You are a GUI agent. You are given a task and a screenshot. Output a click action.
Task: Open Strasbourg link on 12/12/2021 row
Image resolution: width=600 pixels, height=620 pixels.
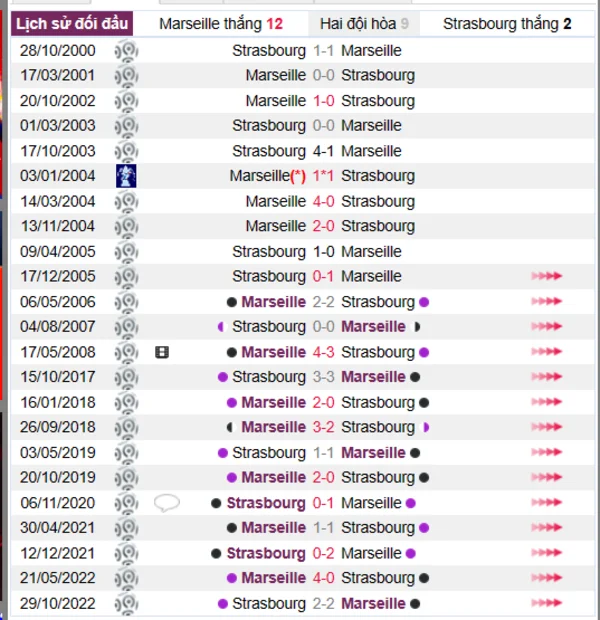pyautogui.click(x=266, y=554)
